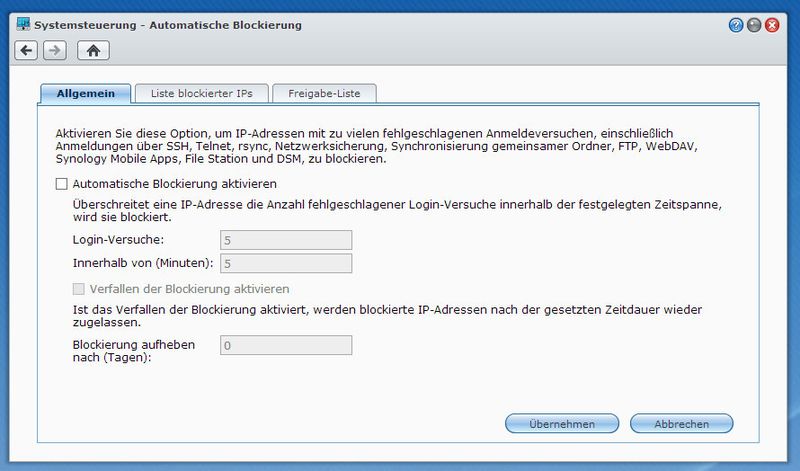
Task: Focus the Login-Versuche input field
Action: [x=286, y=240]
